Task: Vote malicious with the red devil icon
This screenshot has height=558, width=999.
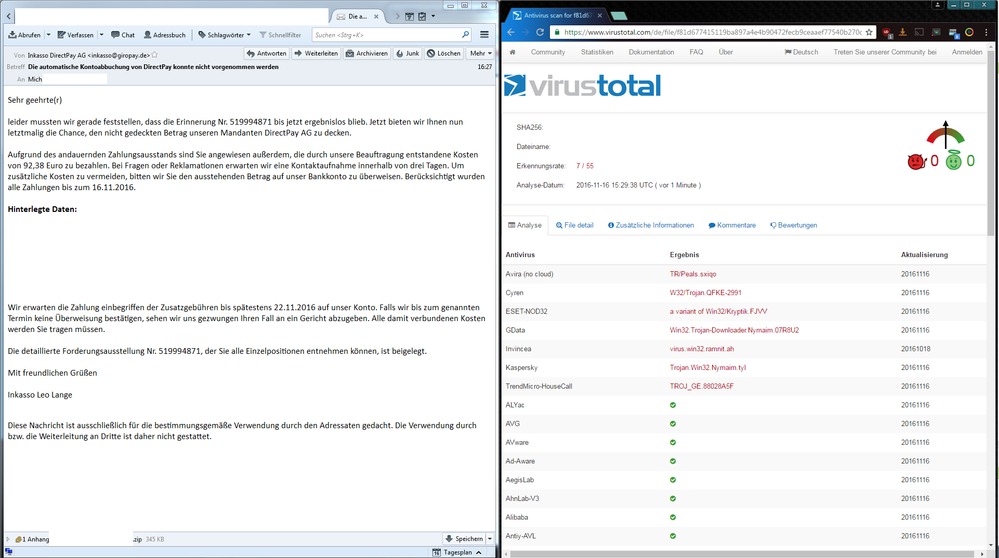Action: pyautogui.click(x=916, y=161)
